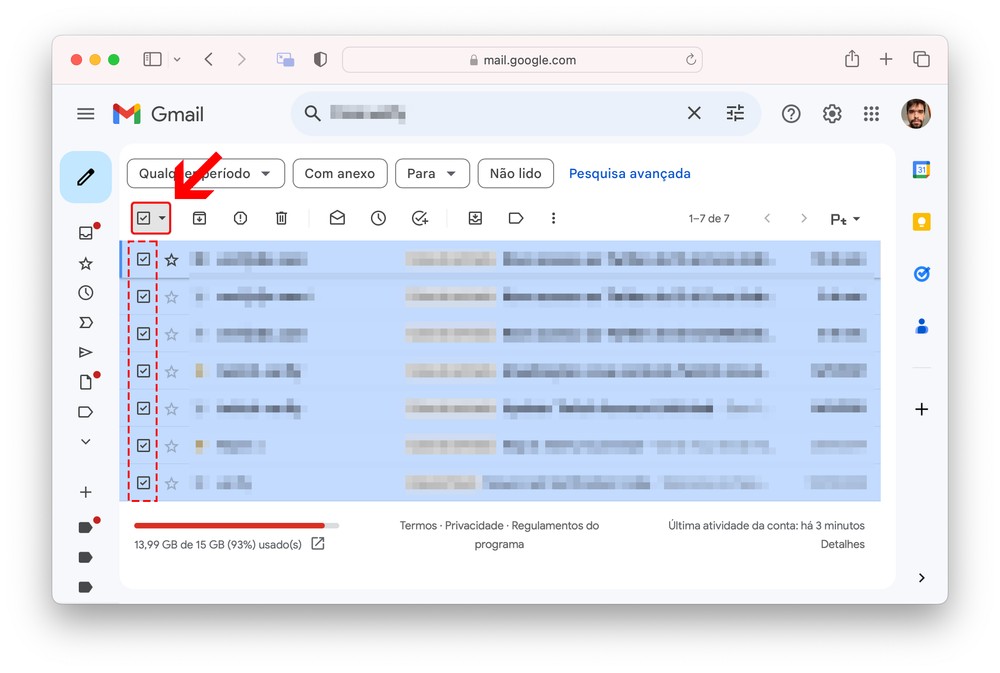The image size is (1000, 673).
Task: Click the Compose pencil button
Action: click(x=86, y=177)
